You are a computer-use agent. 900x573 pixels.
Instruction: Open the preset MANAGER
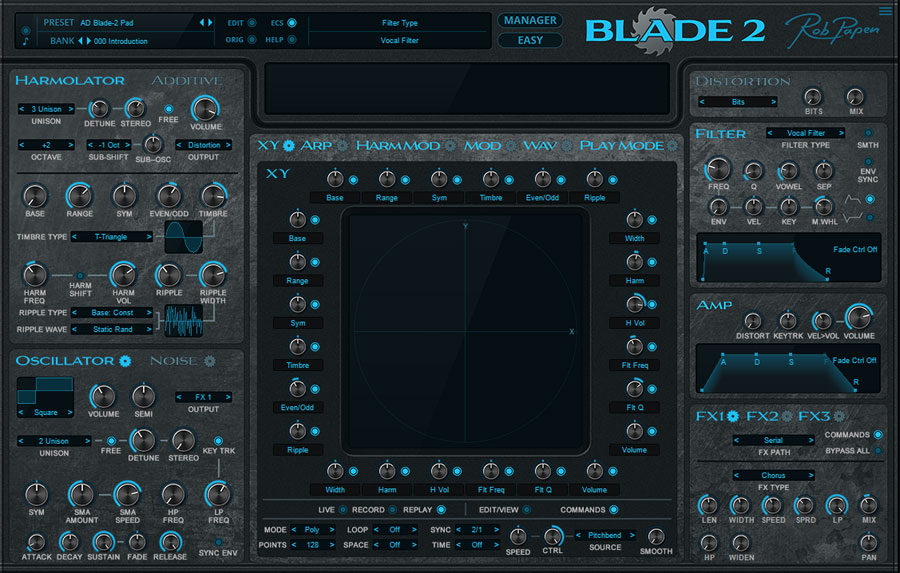(x=530, y=20)
